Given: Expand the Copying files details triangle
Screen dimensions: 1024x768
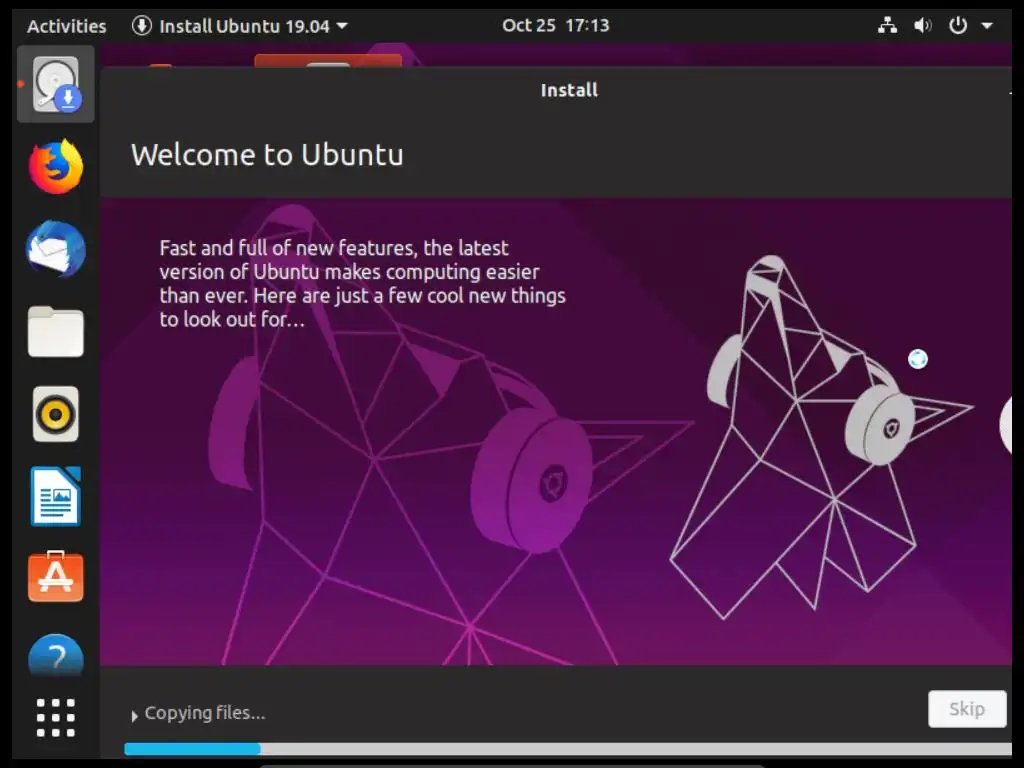Looking at the screenshot, I should (135, 716).
